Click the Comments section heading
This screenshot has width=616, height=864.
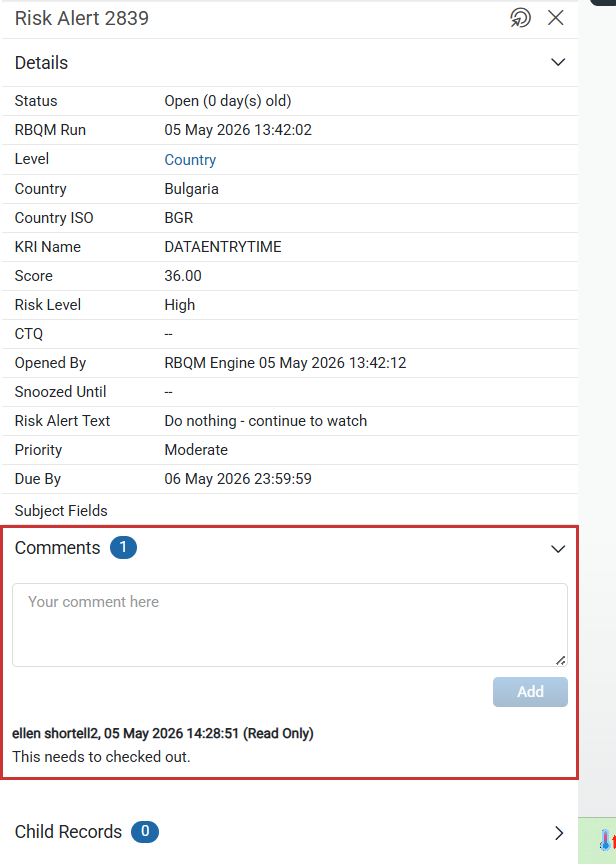coord(57,548)
